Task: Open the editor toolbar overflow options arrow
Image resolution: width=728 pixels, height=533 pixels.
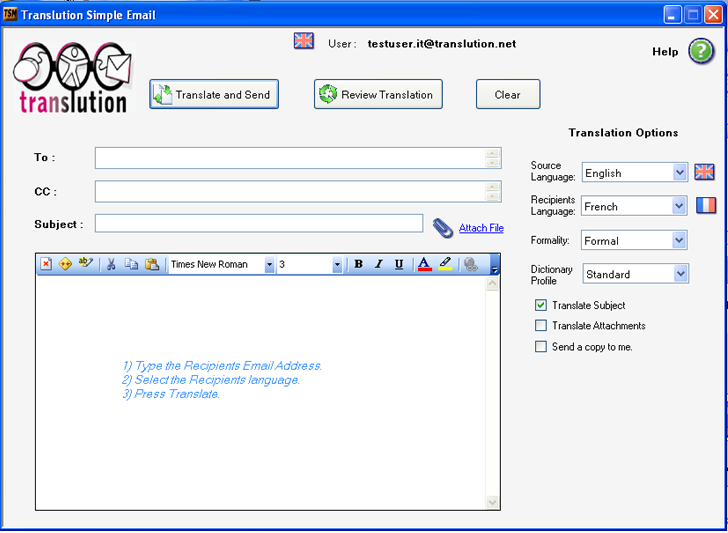Action: (494, 265)
